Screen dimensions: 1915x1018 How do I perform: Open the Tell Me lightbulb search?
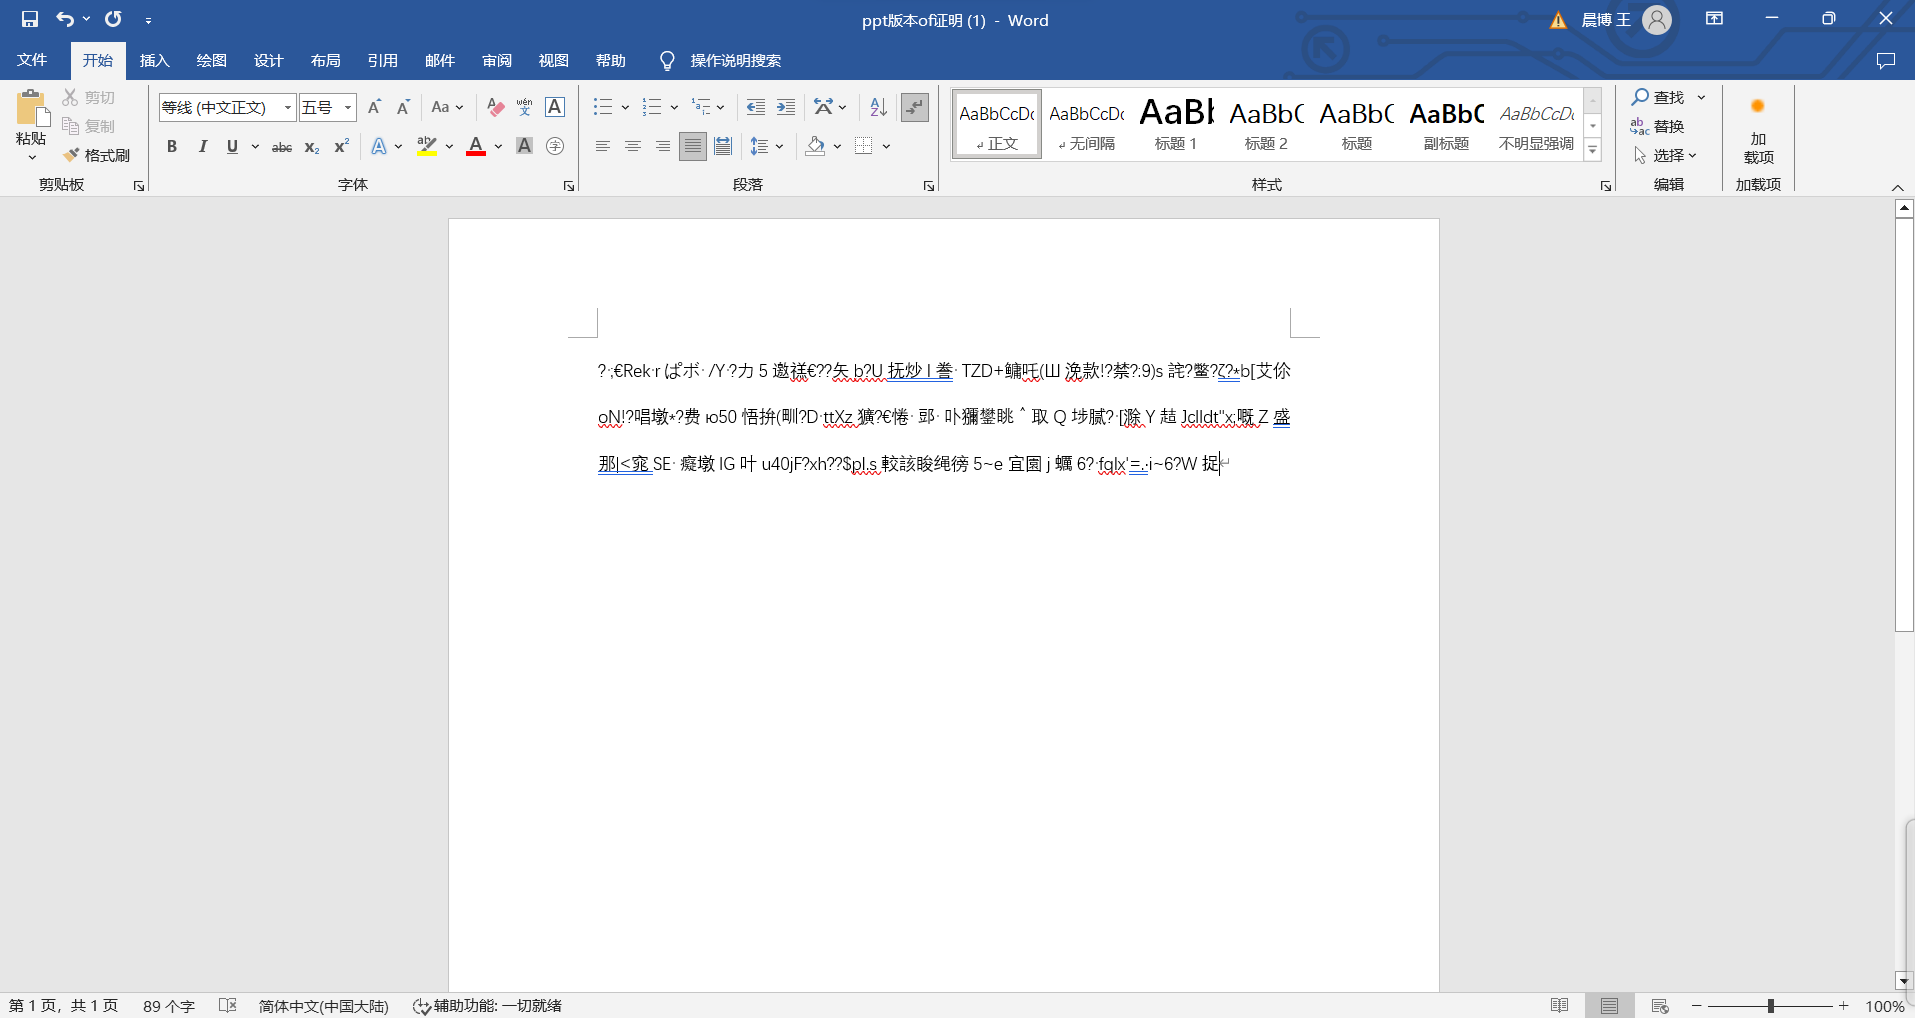click(667, 61)
